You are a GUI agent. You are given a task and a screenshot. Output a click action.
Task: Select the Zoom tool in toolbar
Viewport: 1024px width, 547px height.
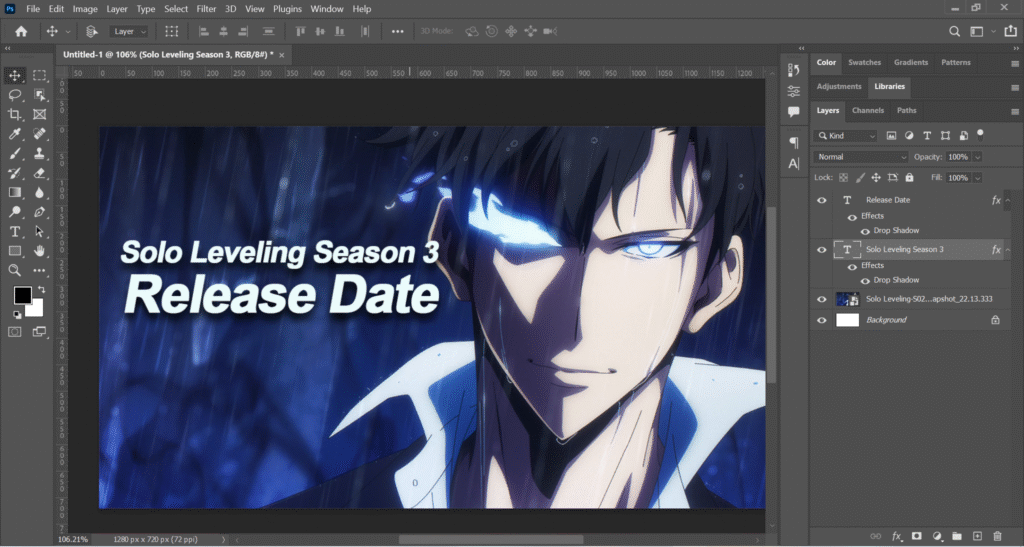click(x=14, y=270)
